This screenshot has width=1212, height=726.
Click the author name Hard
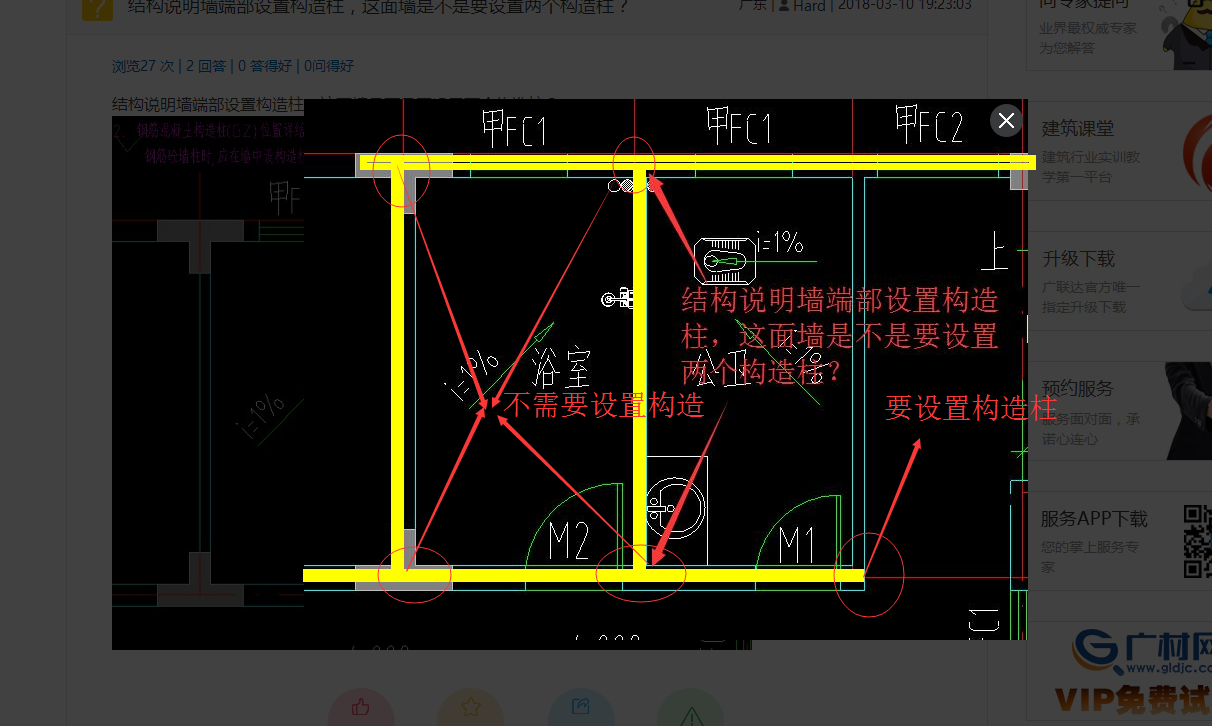coord(810,6)
